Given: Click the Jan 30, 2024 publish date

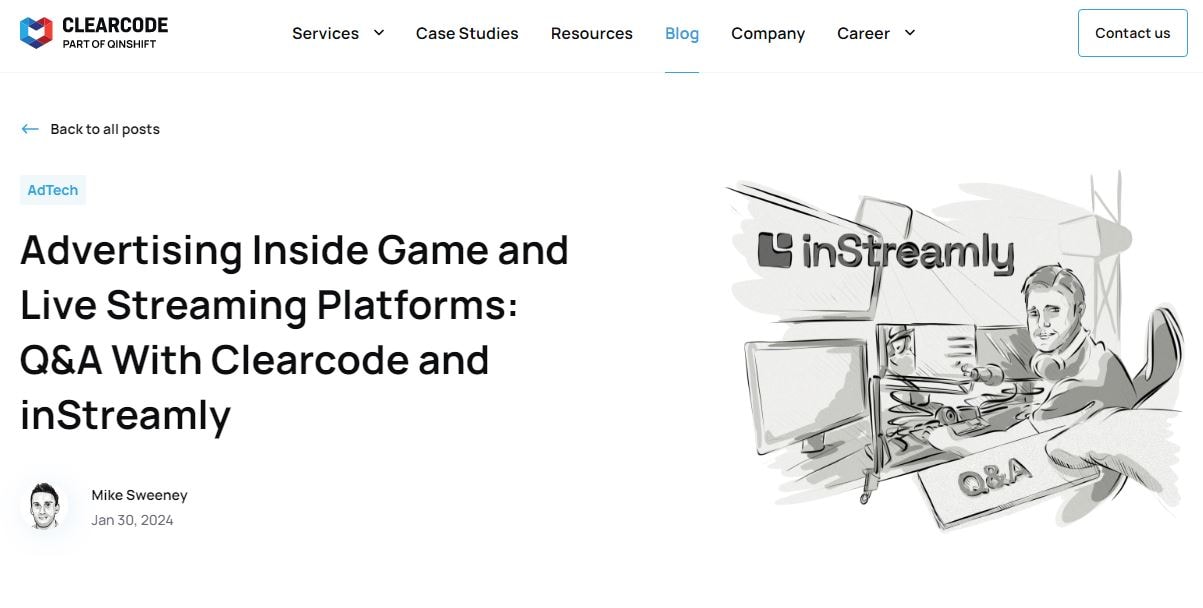Looking at the screenshot, I should (x=132, y=520).
